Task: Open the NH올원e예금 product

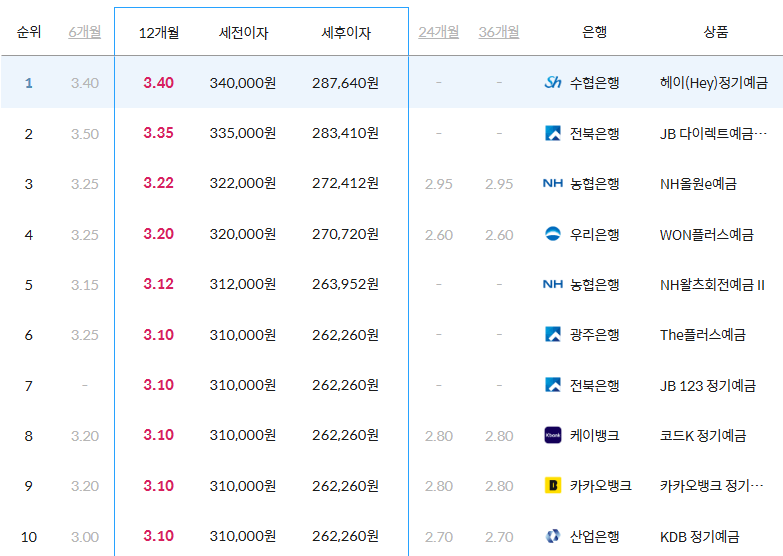Action: click(x=698, y=184)
